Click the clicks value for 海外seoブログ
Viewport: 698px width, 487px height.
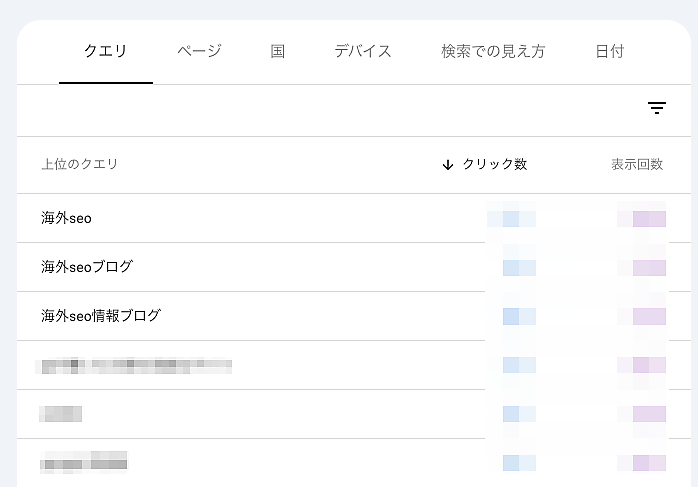tap(513, 267)
